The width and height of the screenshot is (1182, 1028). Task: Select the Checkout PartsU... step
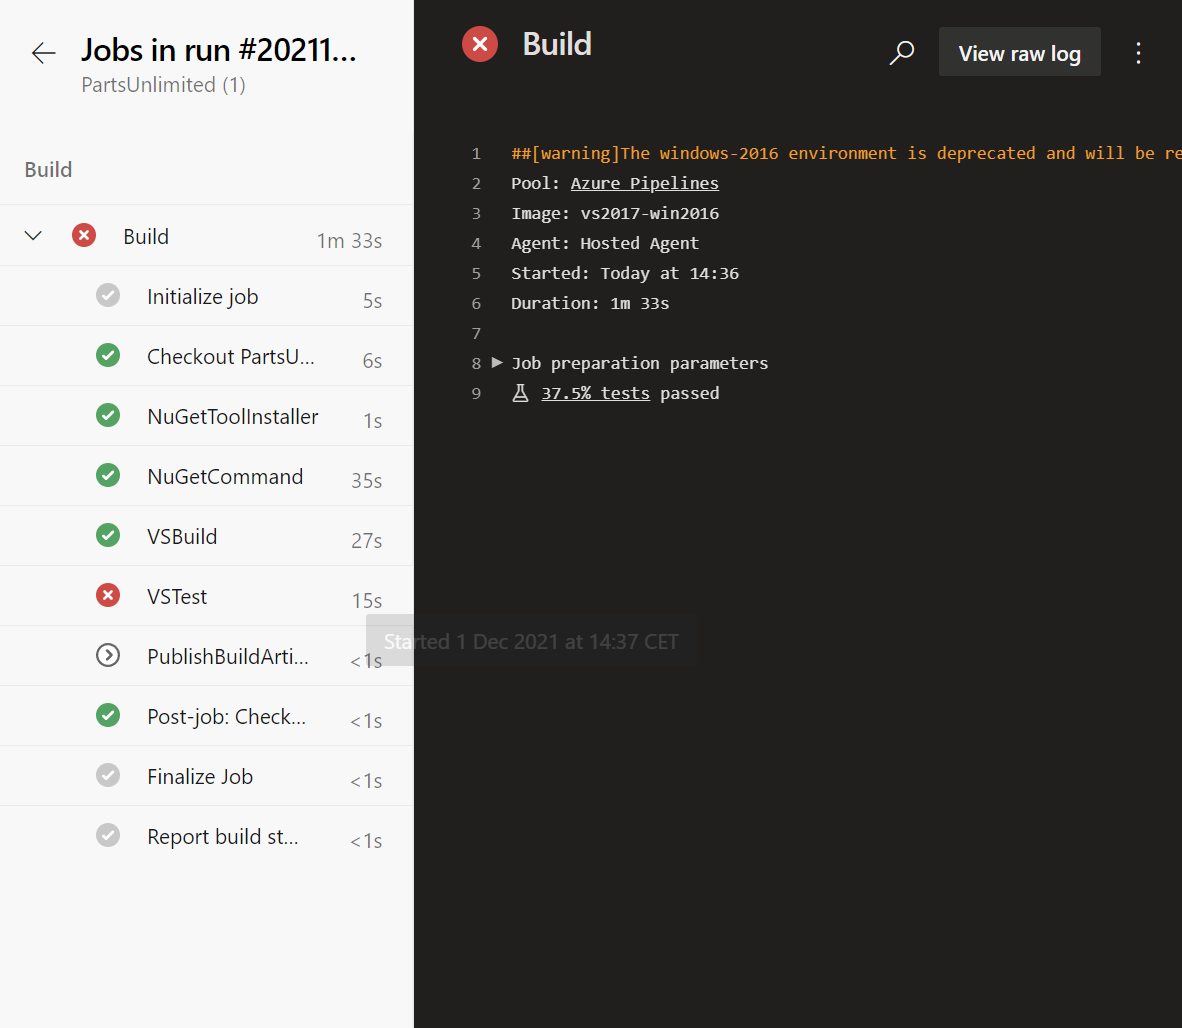coord(207,356)
